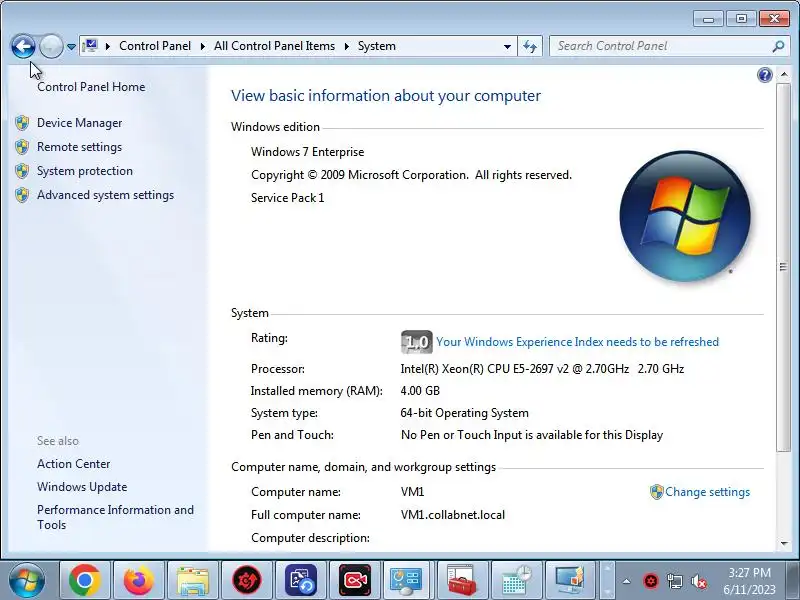The width and height of the screenshot is (800, 600).
Task: Click Change settings for computer name
Action: pos(707,492)
